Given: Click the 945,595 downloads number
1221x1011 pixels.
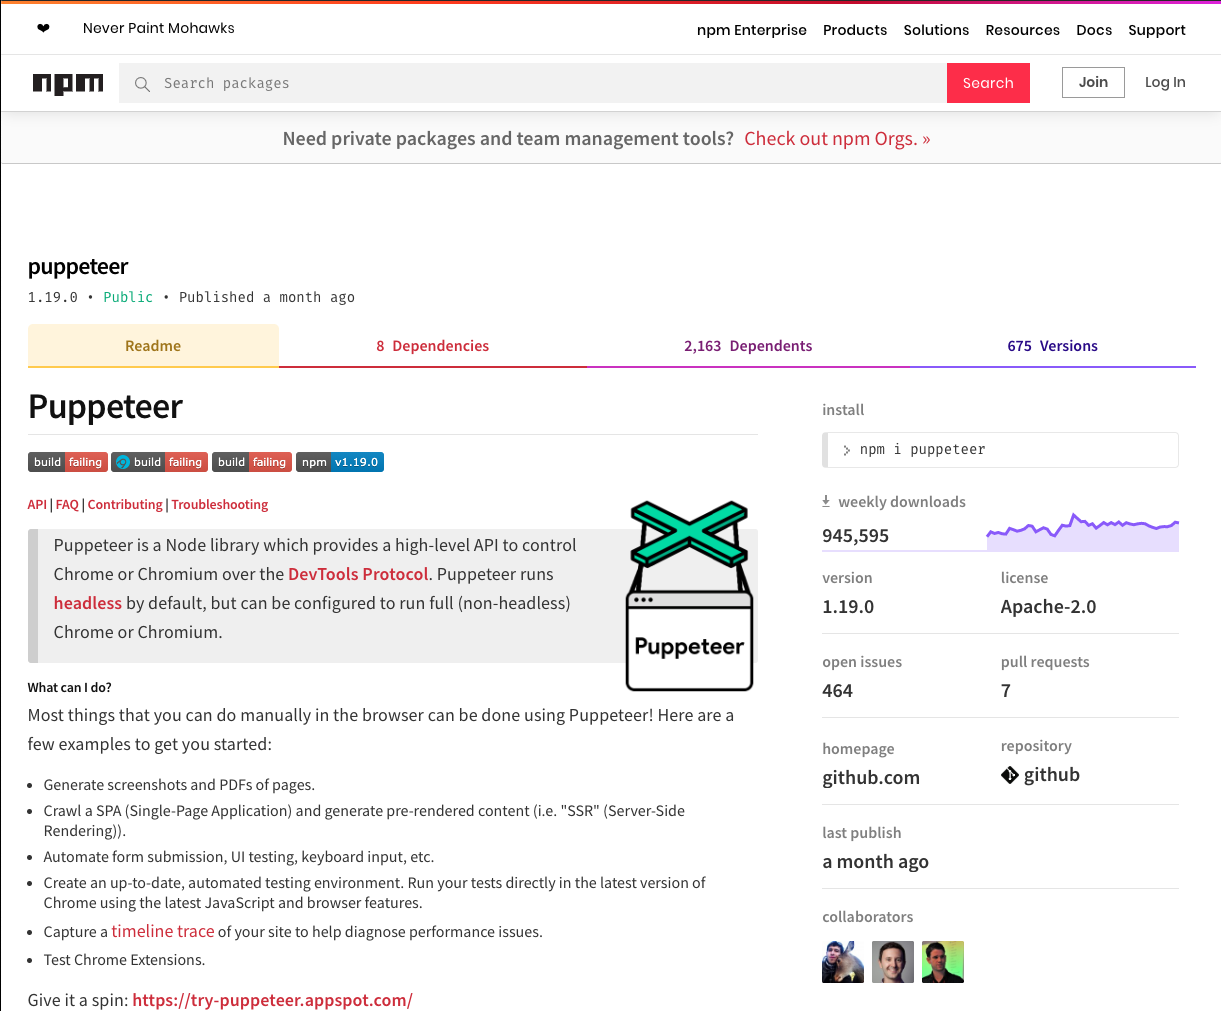Looking at the screenshot, I should point(856,536).
